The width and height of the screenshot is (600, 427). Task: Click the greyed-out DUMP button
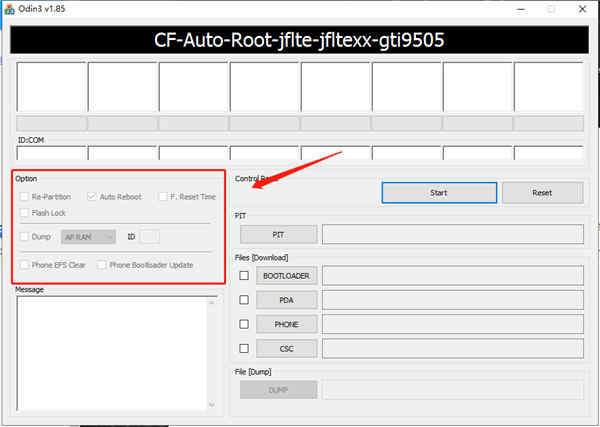point(278,390)
